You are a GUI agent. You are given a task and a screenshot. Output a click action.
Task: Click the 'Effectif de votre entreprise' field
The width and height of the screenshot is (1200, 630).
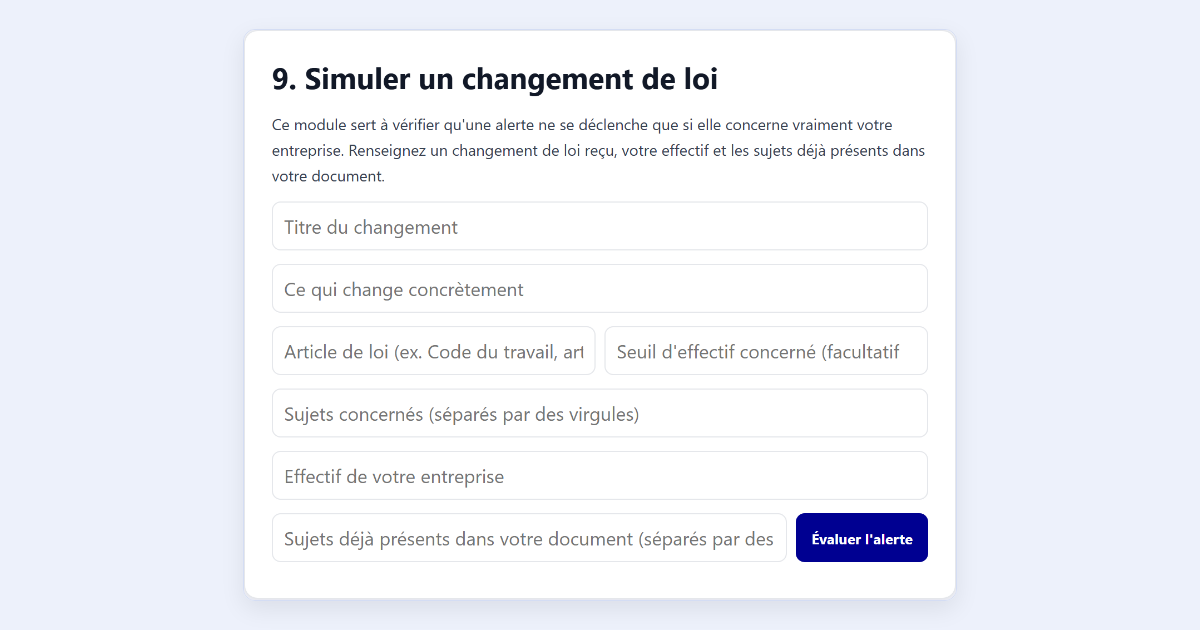pos(600,476)
